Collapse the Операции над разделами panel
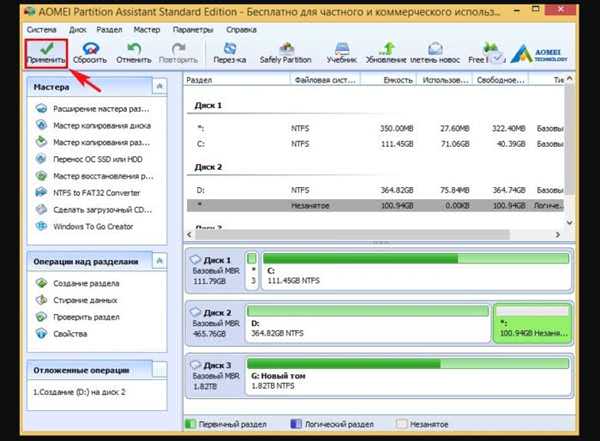Viewport: 600px width, 441px height. pyautogui.click(x=160, y=261)
